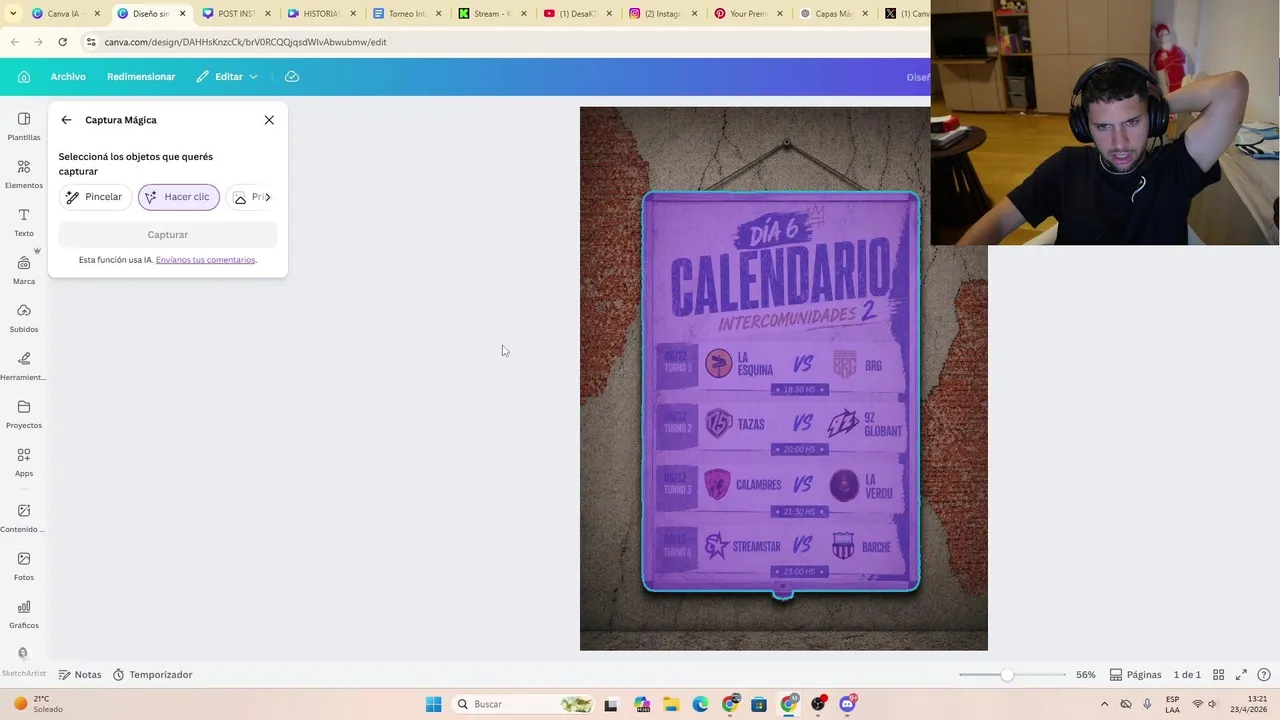Open the Windows Start menu

click(433, 704)
